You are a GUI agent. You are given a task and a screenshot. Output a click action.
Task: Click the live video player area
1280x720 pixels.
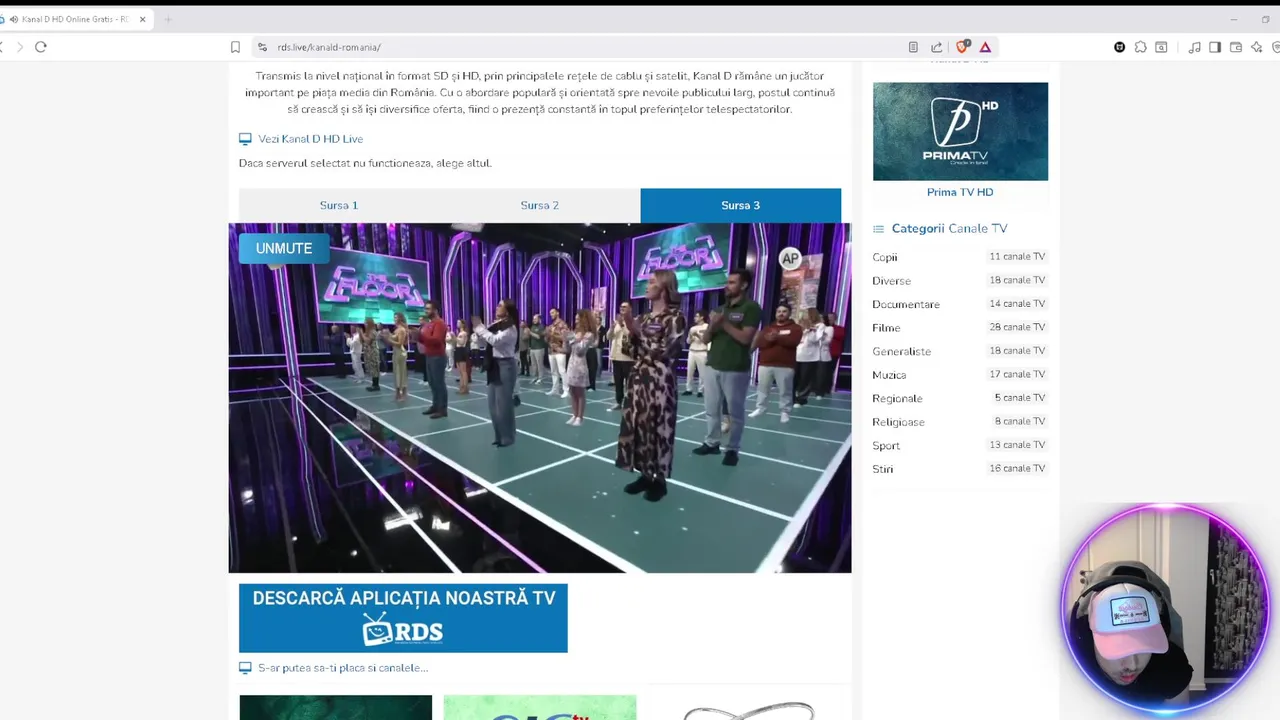tap(540, 398)
